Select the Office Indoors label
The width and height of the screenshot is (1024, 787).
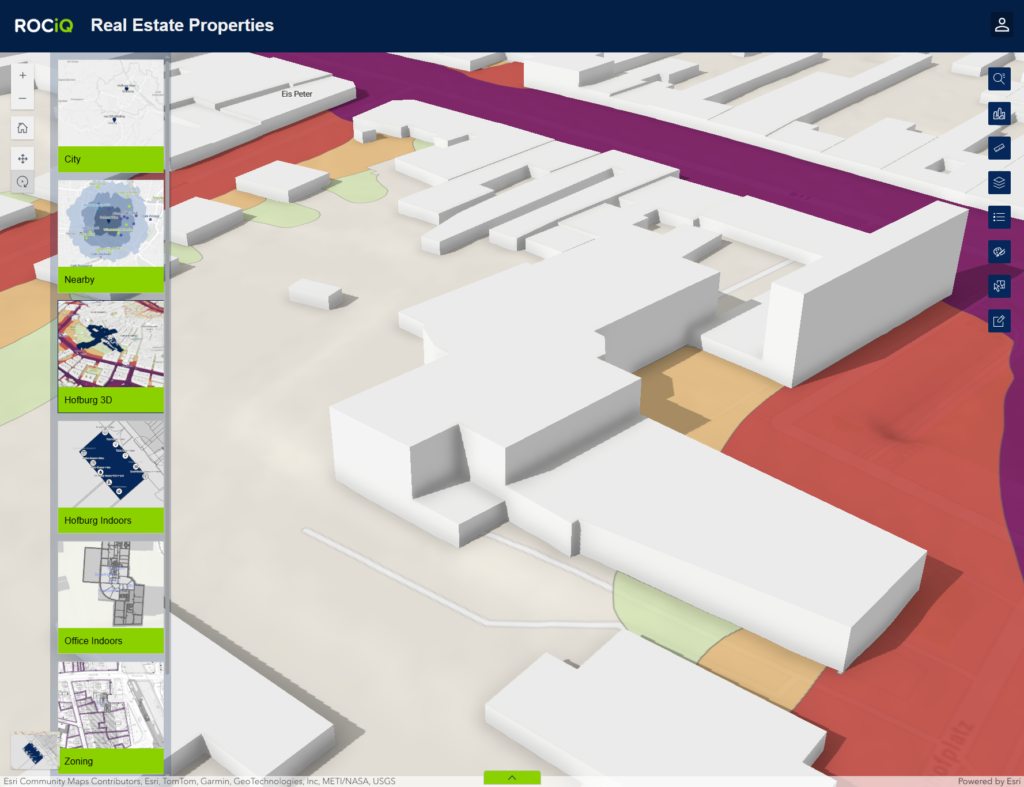tap(93, 641)
